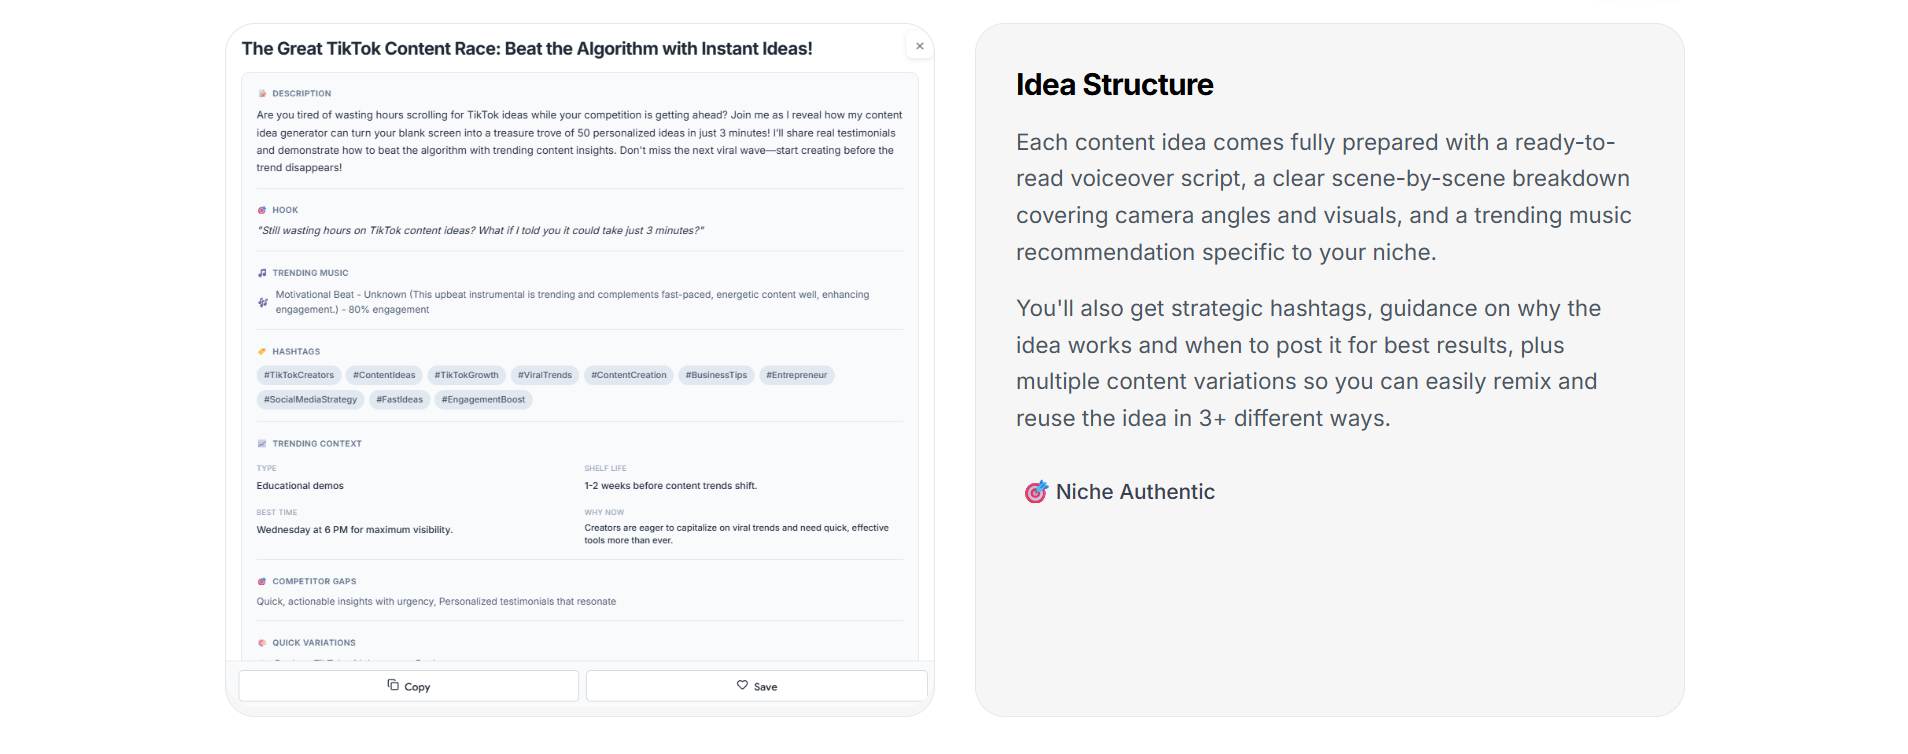Close the content idea dialog
Viewport: 1908px width, 754px height.
[x=919, y=45]
